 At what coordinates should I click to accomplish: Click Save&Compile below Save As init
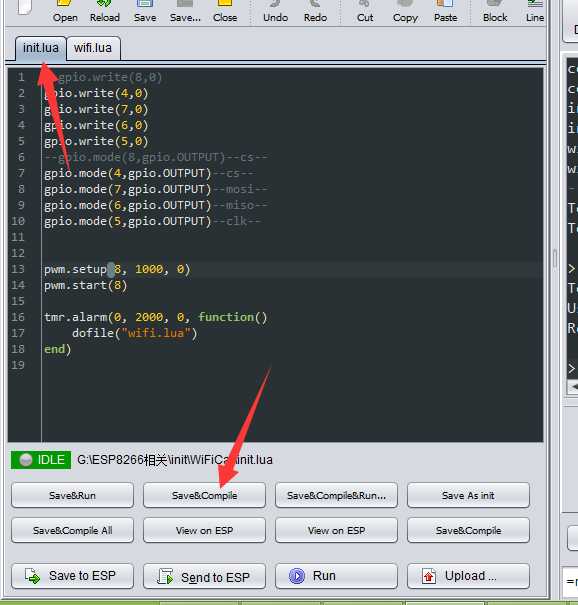click(x=468, y=530)
